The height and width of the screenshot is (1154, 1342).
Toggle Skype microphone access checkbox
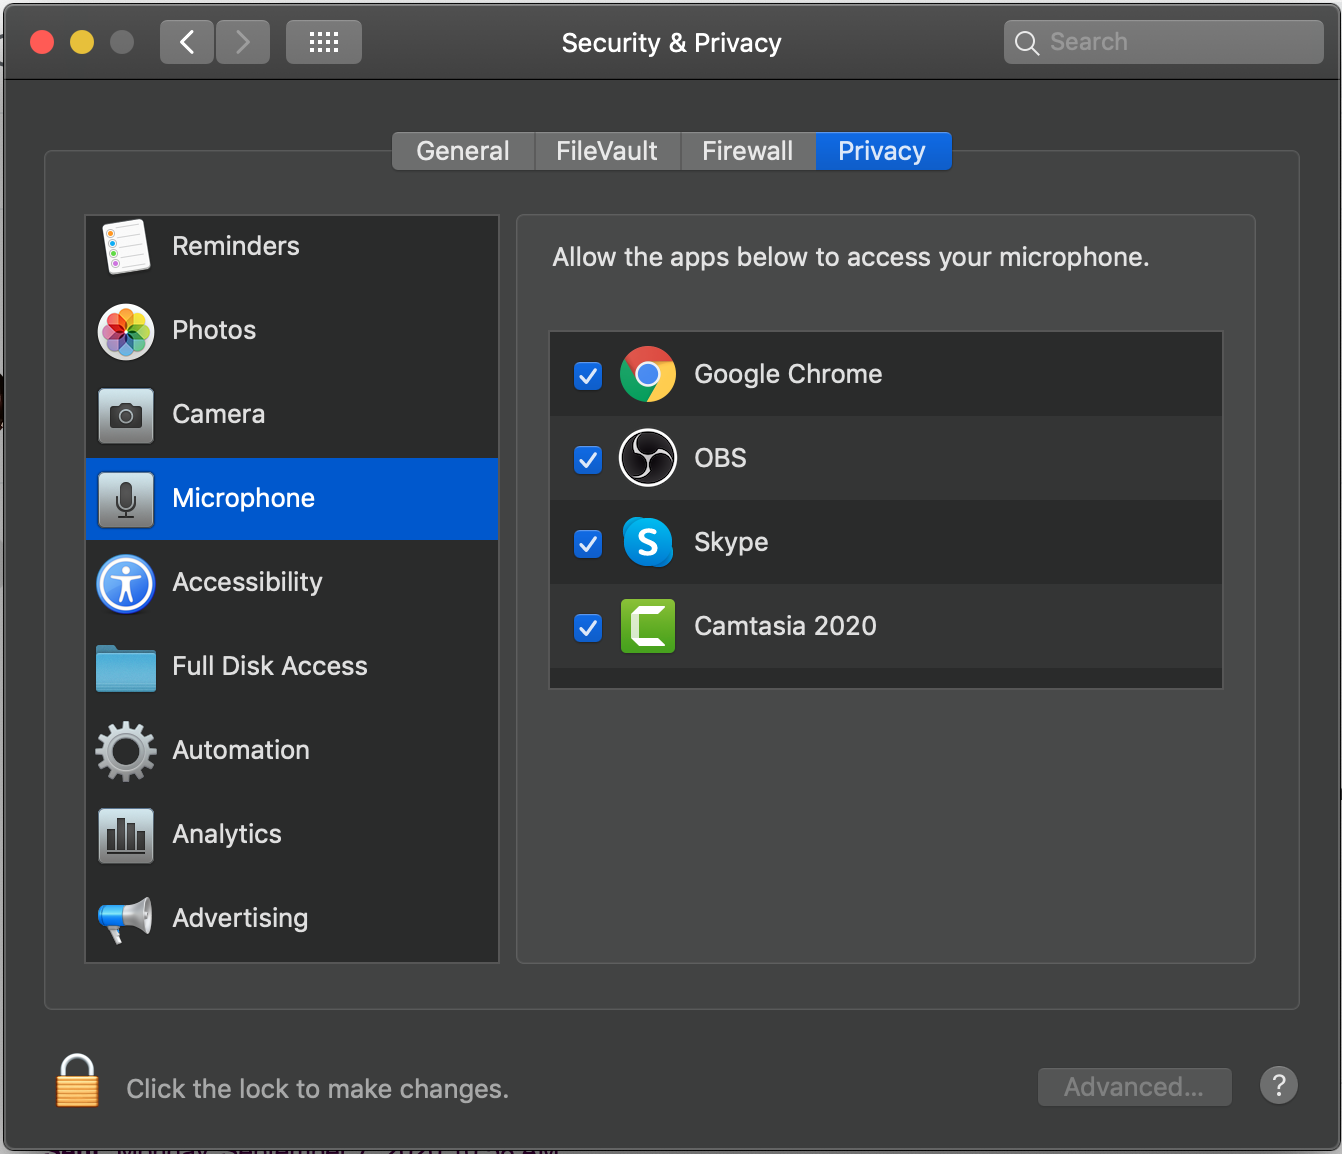[x=588, y=544]
